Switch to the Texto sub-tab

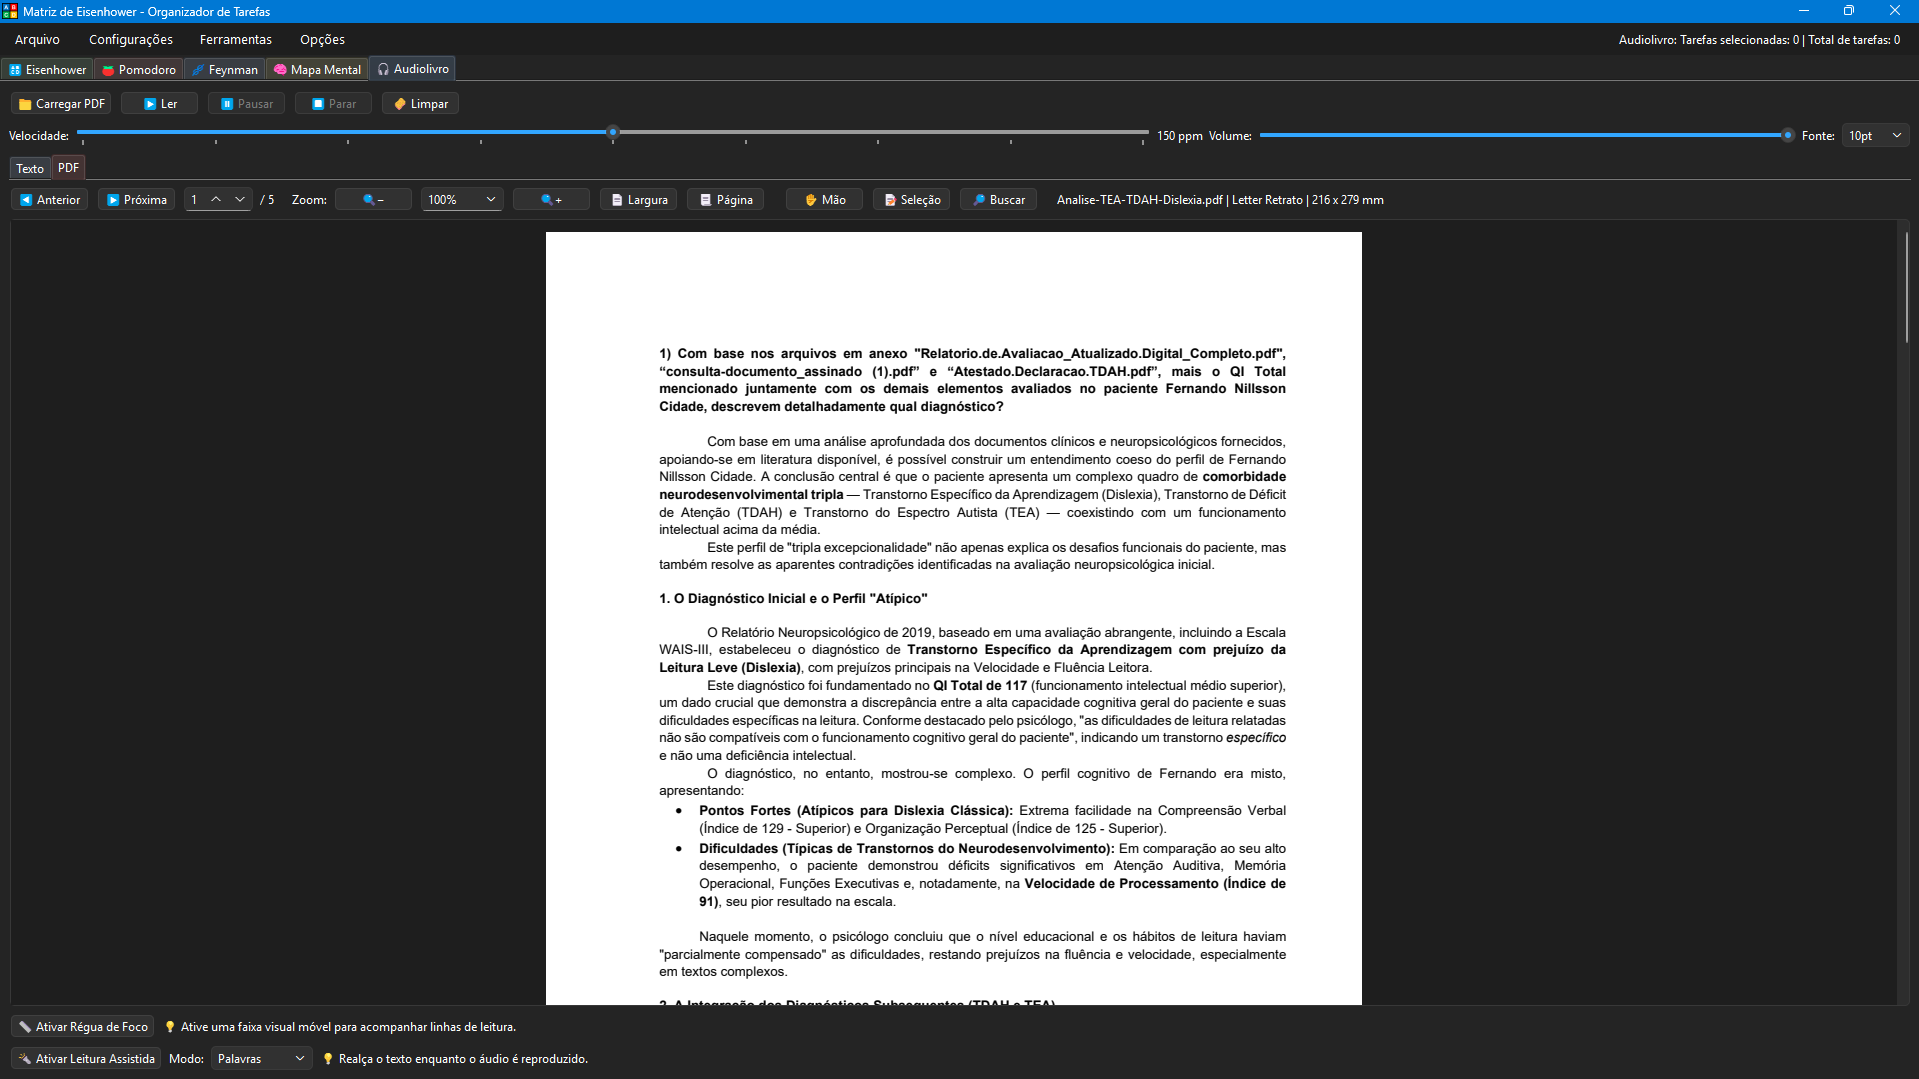(x=30, y=169)
